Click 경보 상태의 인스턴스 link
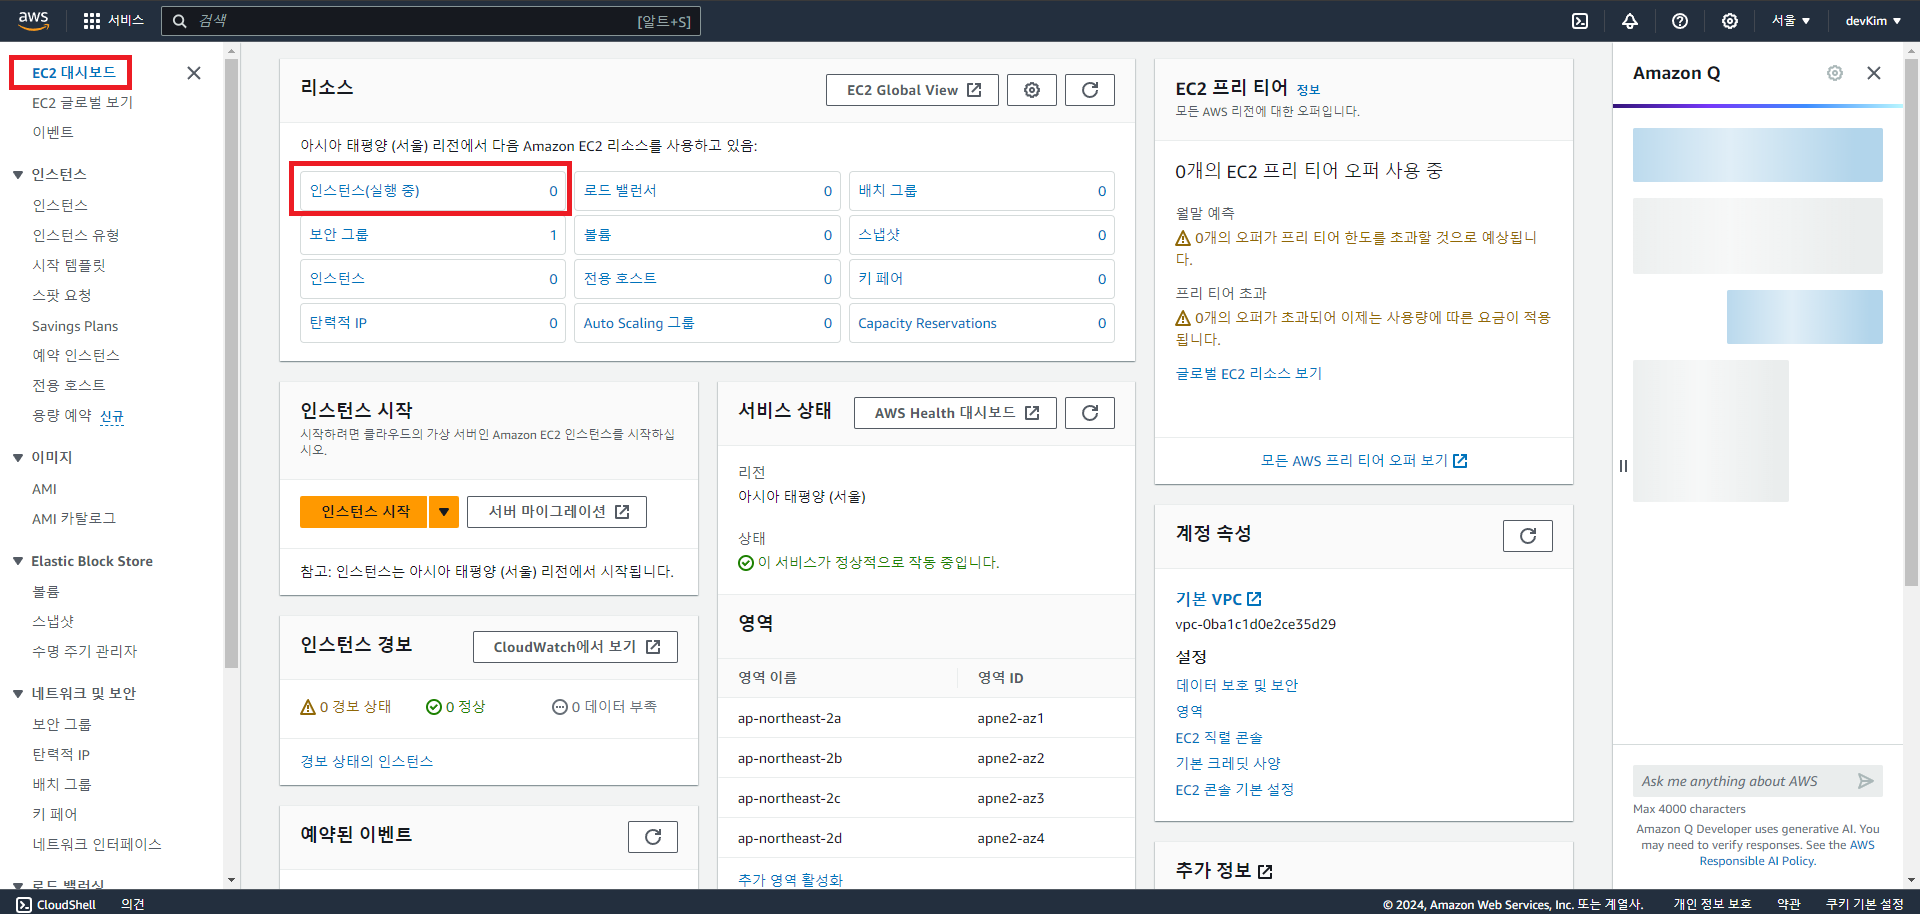The width and height of the screenshot is (1920, 914). [367, 761]
